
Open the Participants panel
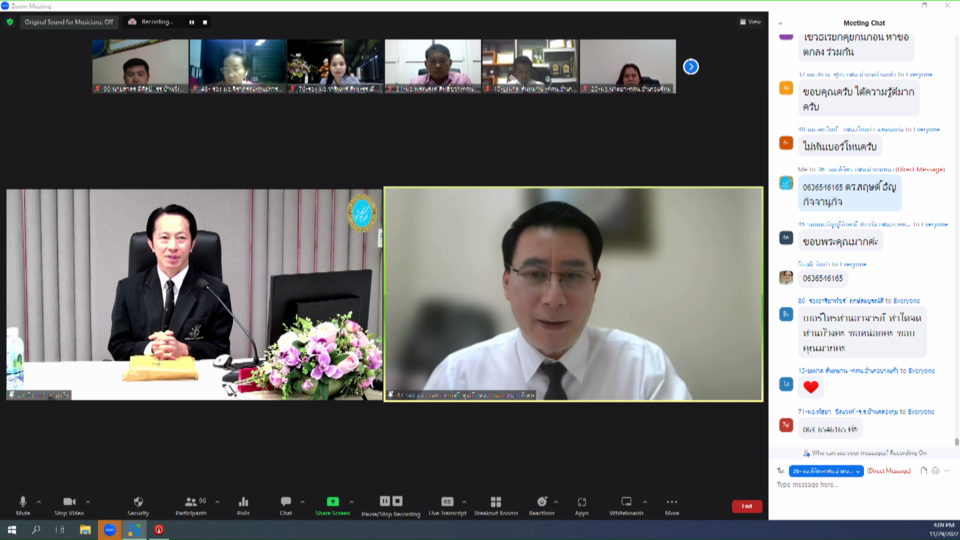[x=192, y=505]
